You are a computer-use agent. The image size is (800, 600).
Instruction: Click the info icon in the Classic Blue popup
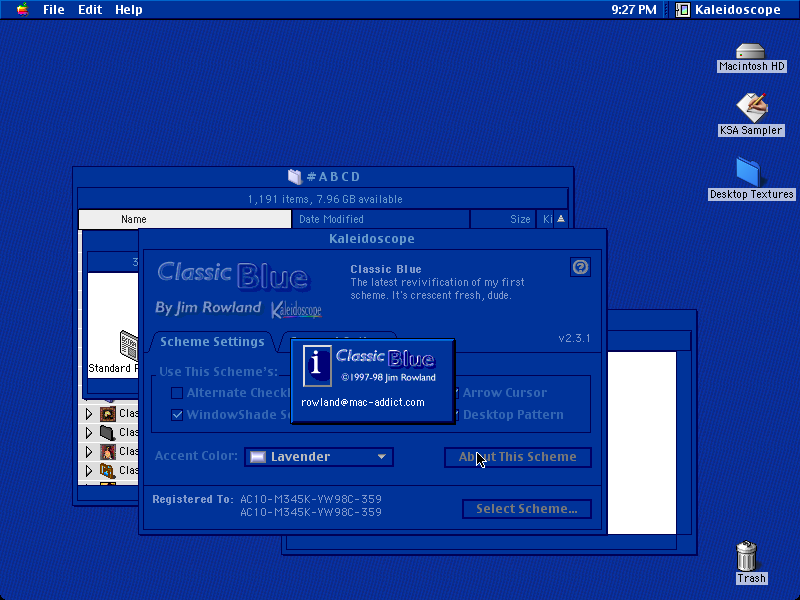317,366
